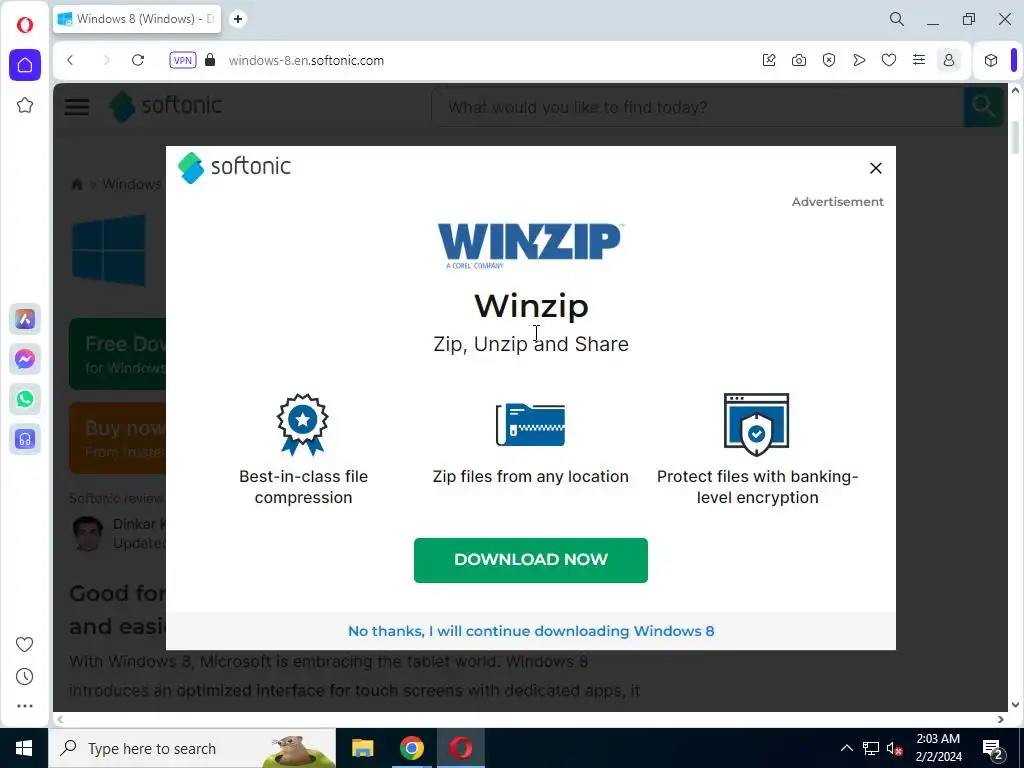The width and height of the screenshot is (1024, 768).
Task: Click the Opera logo menu icon
Action: point(25,25)
